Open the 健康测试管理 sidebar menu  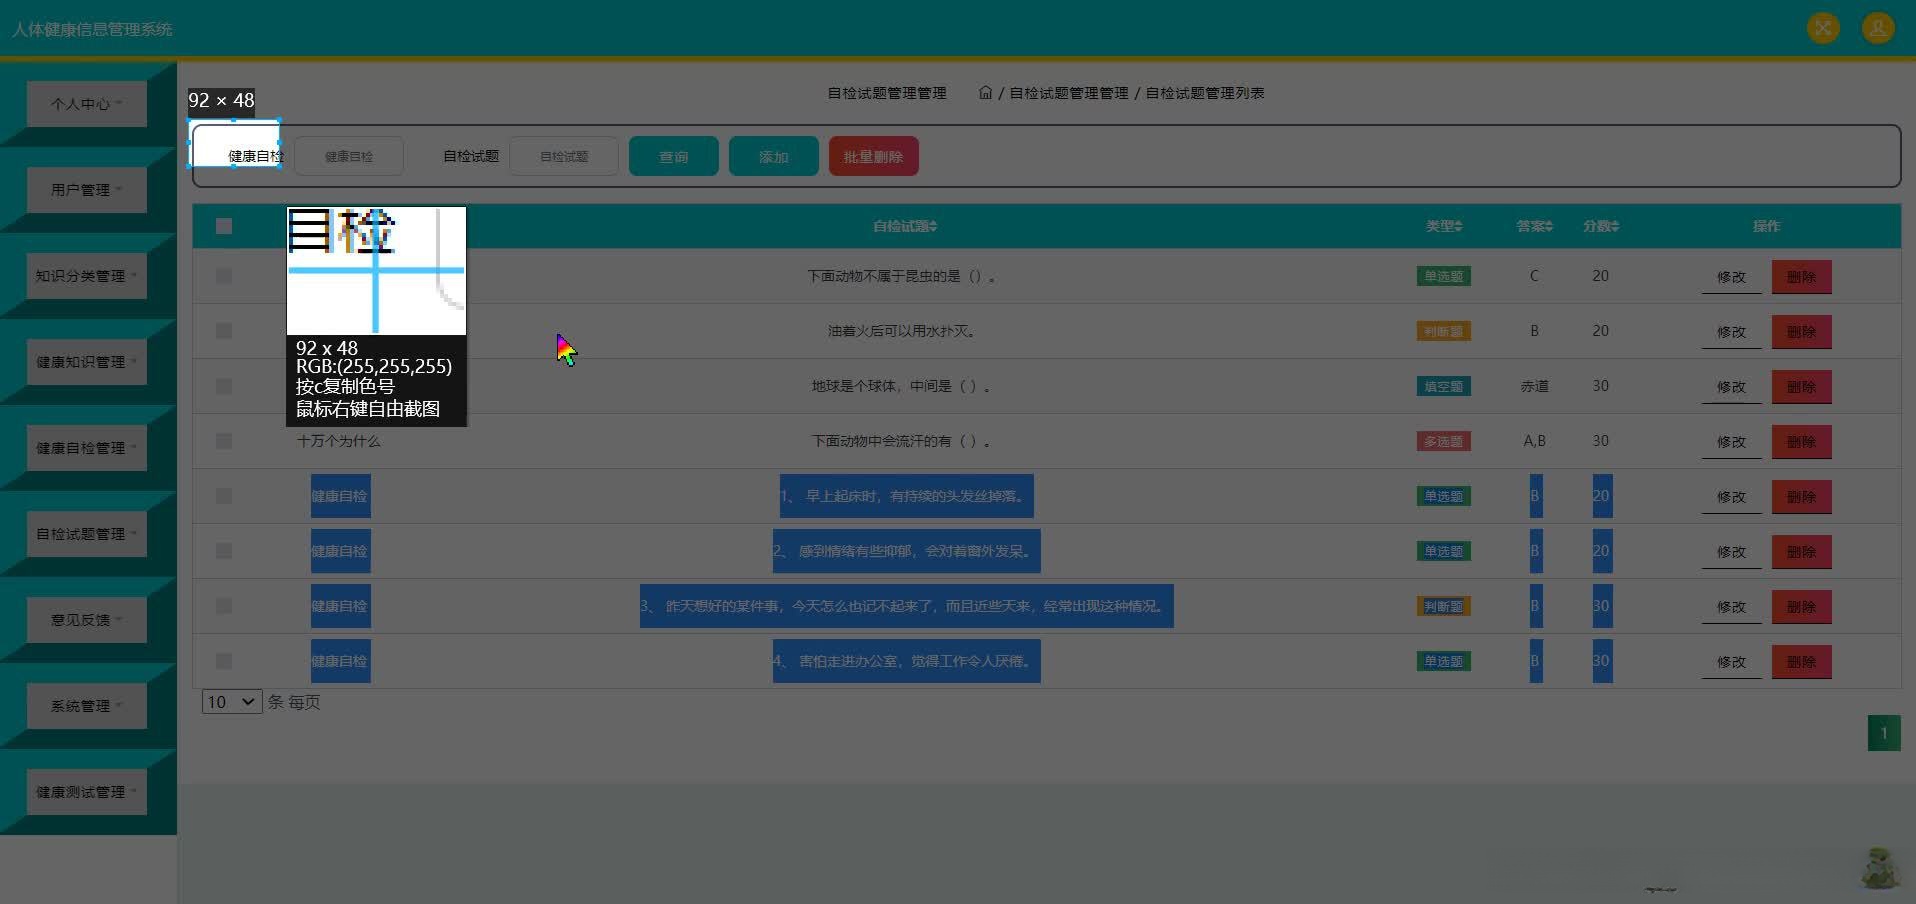click(87, 792)
